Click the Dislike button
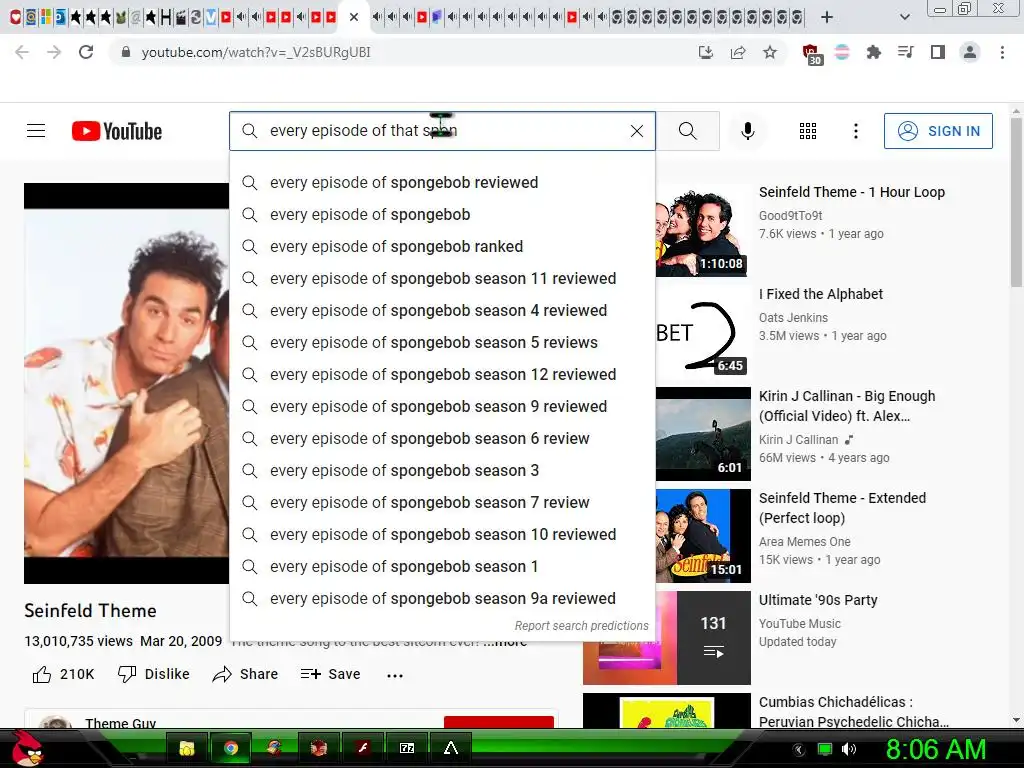This screenshot has height=768, width=1024. click(153, 674)
